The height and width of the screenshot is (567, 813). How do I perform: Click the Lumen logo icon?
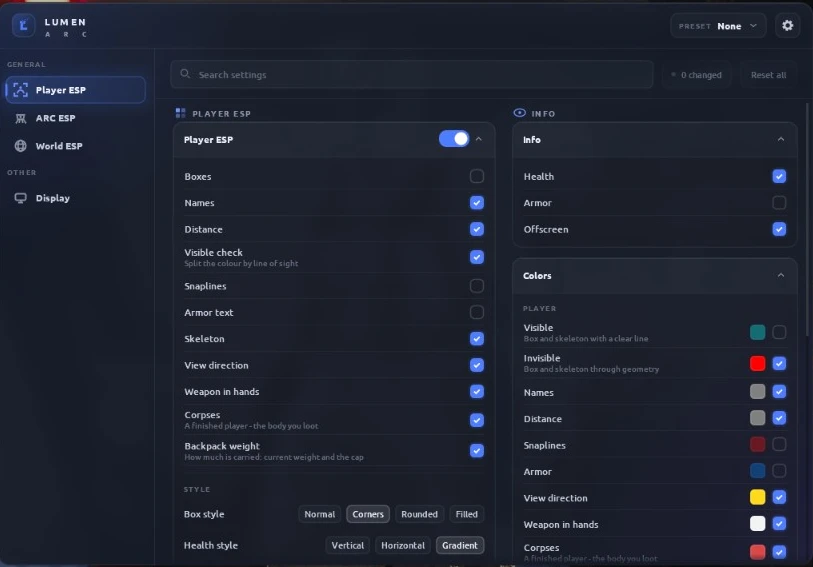(x=23, y=25)
